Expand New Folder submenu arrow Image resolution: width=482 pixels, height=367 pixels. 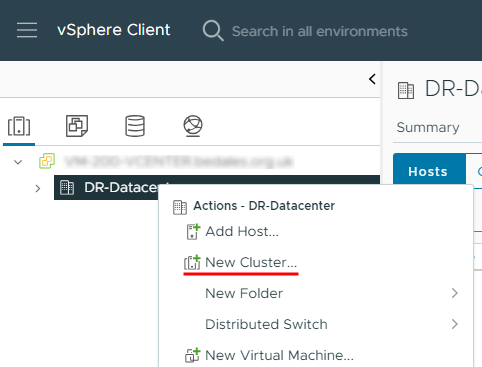(x=455, y=293)
